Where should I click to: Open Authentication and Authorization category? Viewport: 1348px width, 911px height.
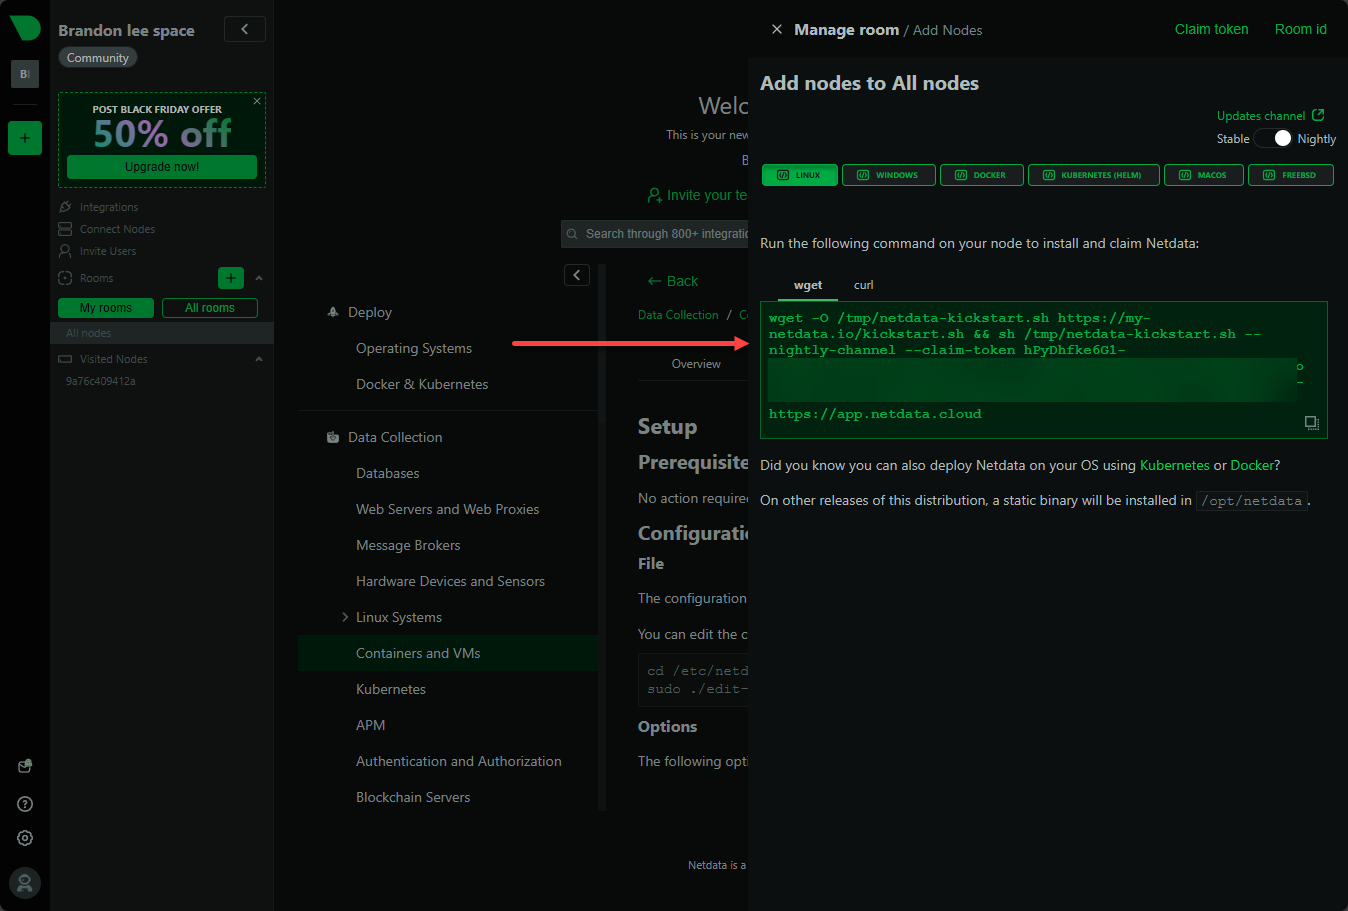(x=459, y=761)
